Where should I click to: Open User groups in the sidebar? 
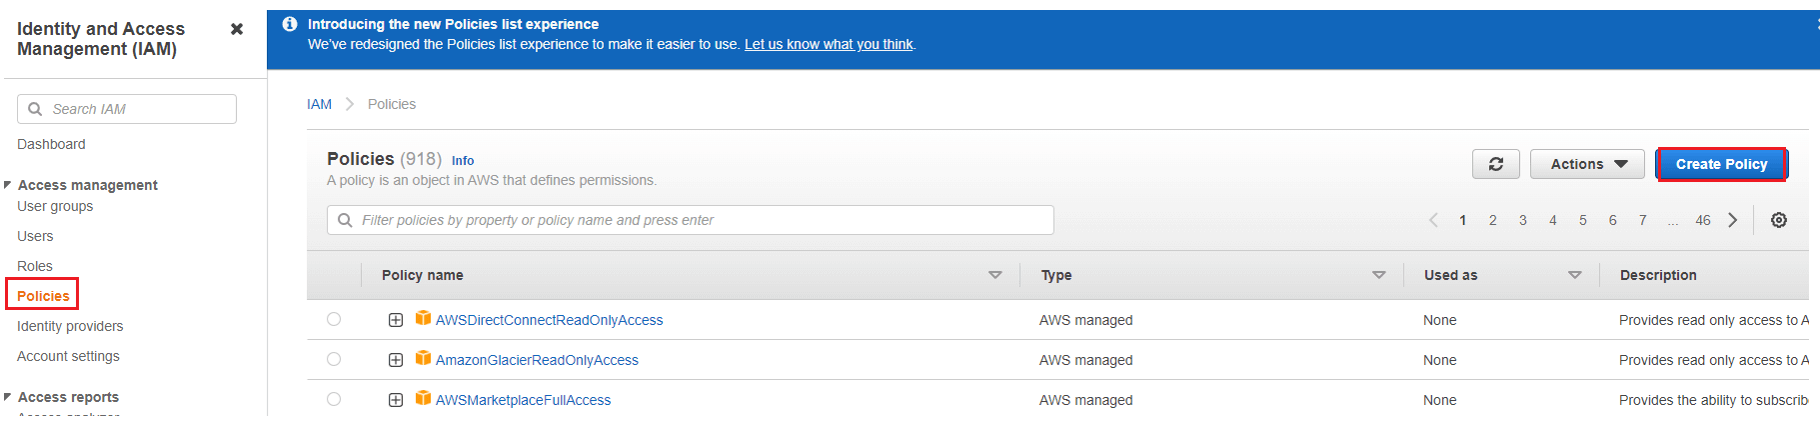point(55,206)
